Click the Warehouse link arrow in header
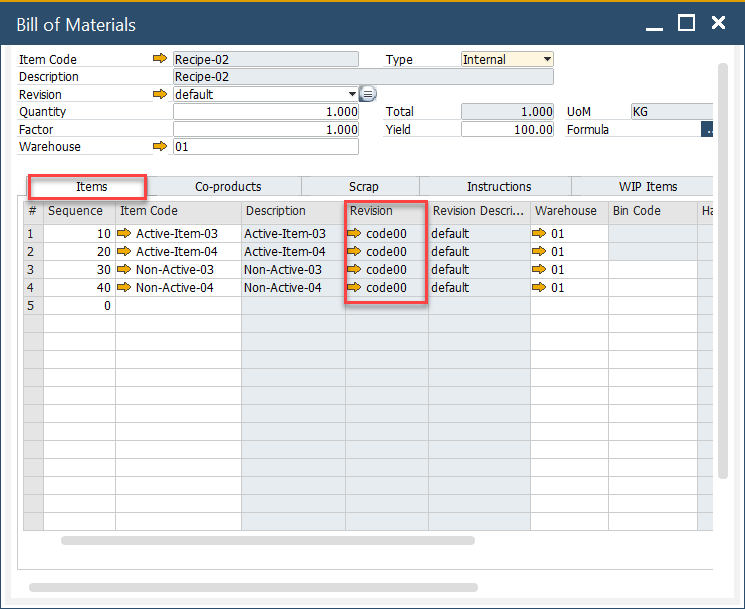745x609 pixels. coord(160,147)
